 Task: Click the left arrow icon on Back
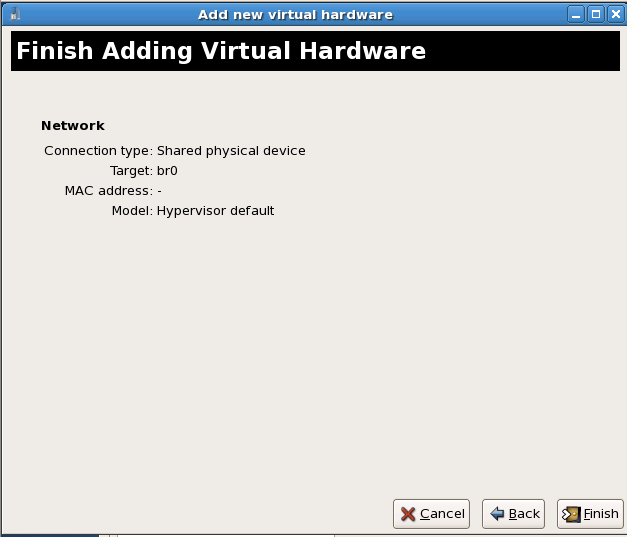(x=497, y=514)
